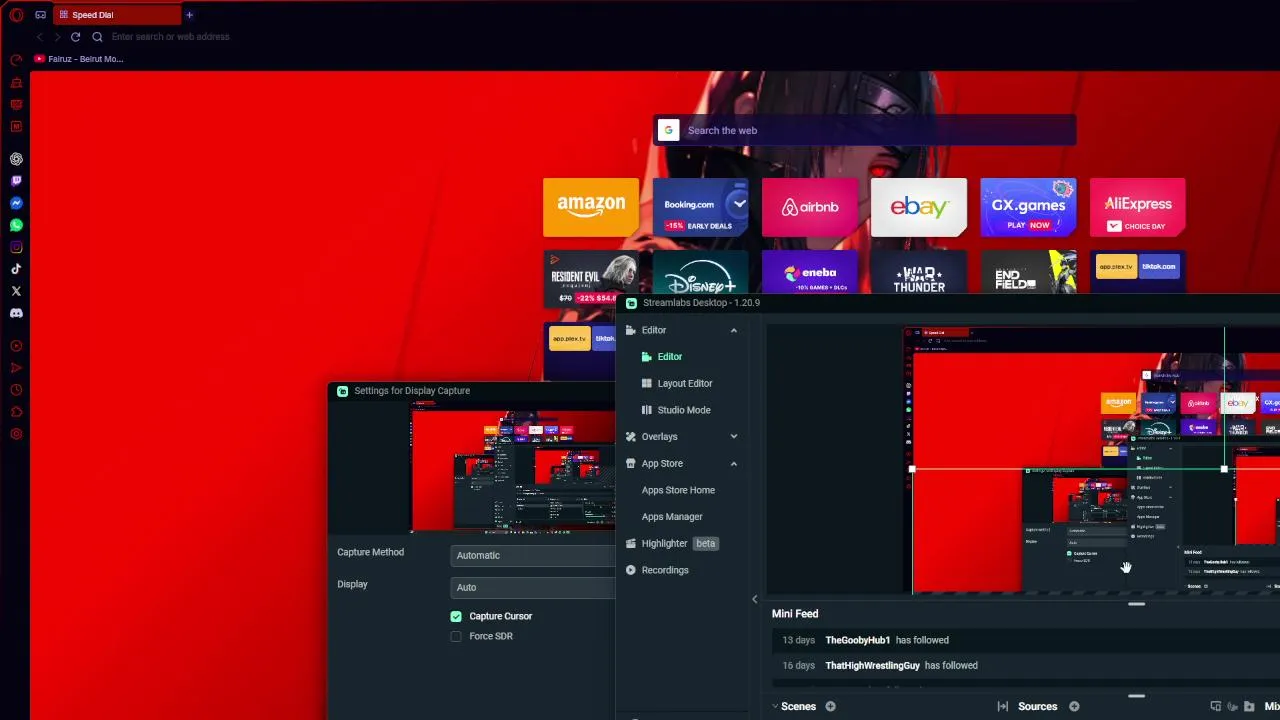Viewport: 1280px width, 720px height.
Task: Collapse the Streamlabs side menu arrow
Action: click(x=755, y=599)
